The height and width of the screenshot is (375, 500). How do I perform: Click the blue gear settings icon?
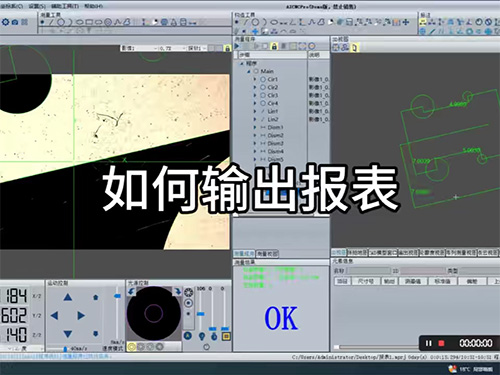click(x=5, y=22)
